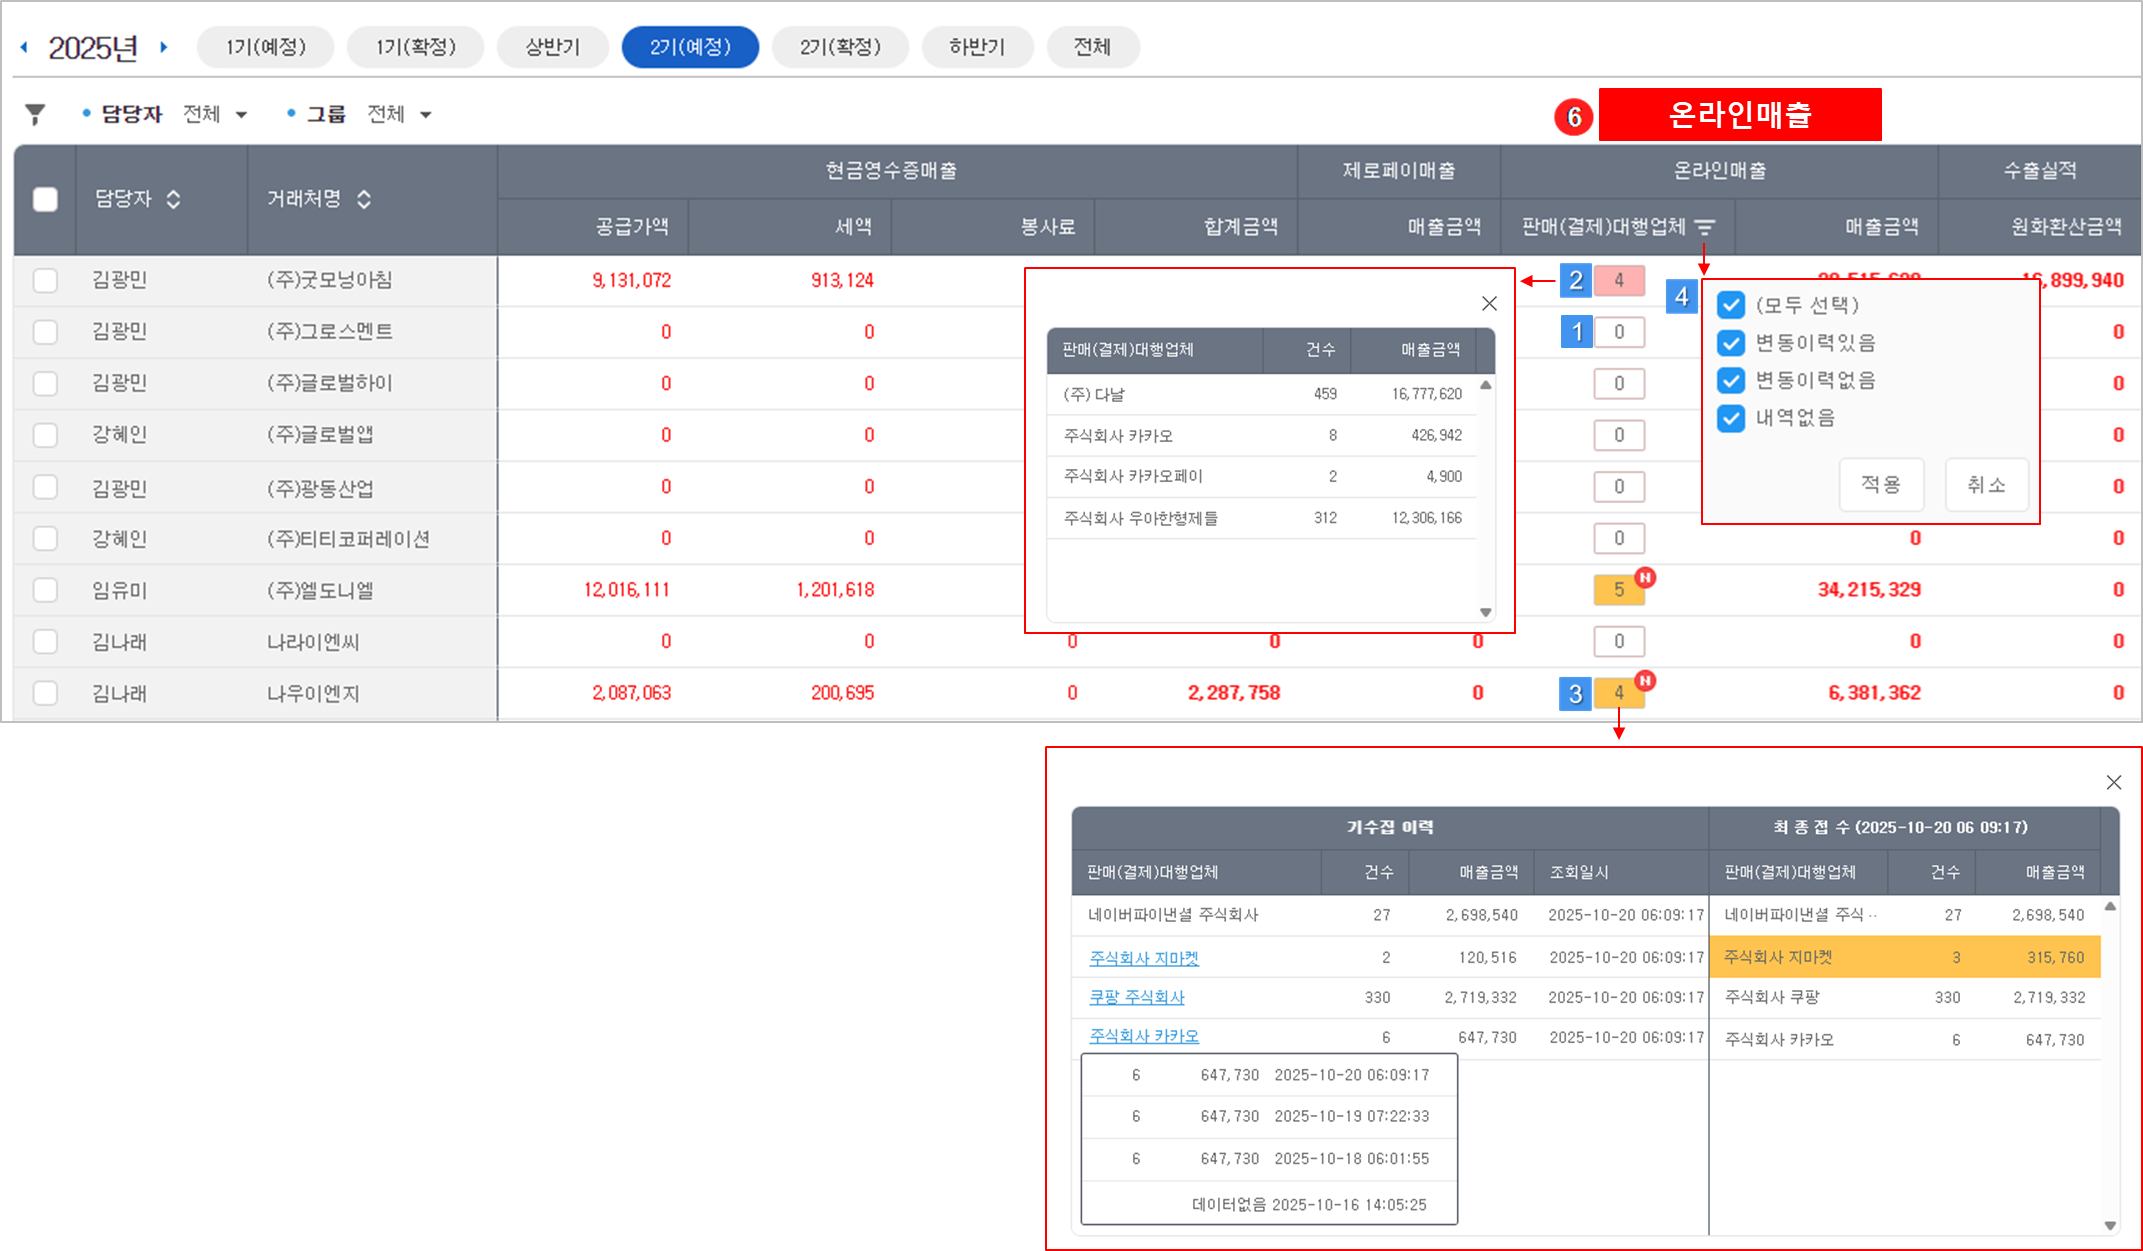The image size is (2143, 1251).
Task: Open 주식회사 지마켓 history link
Action: point(1144,958)
